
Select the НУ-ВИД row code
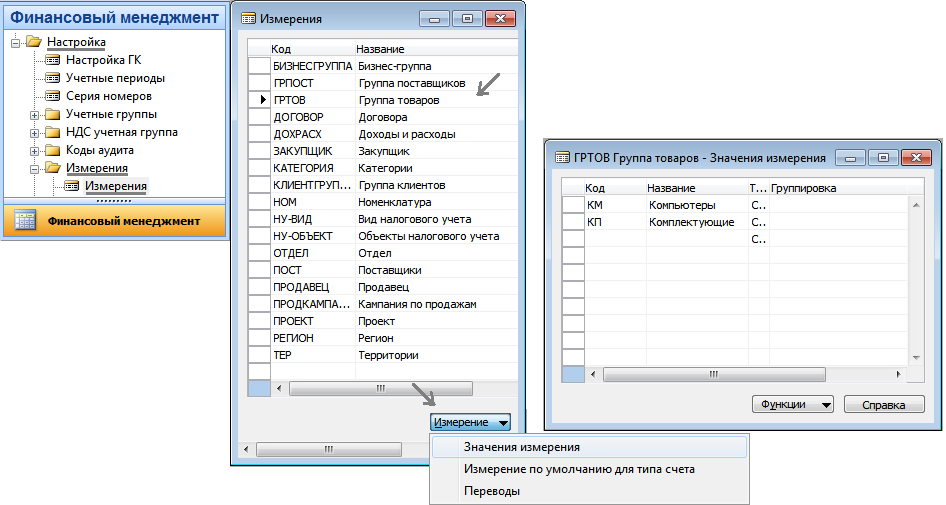click(313, 219)
